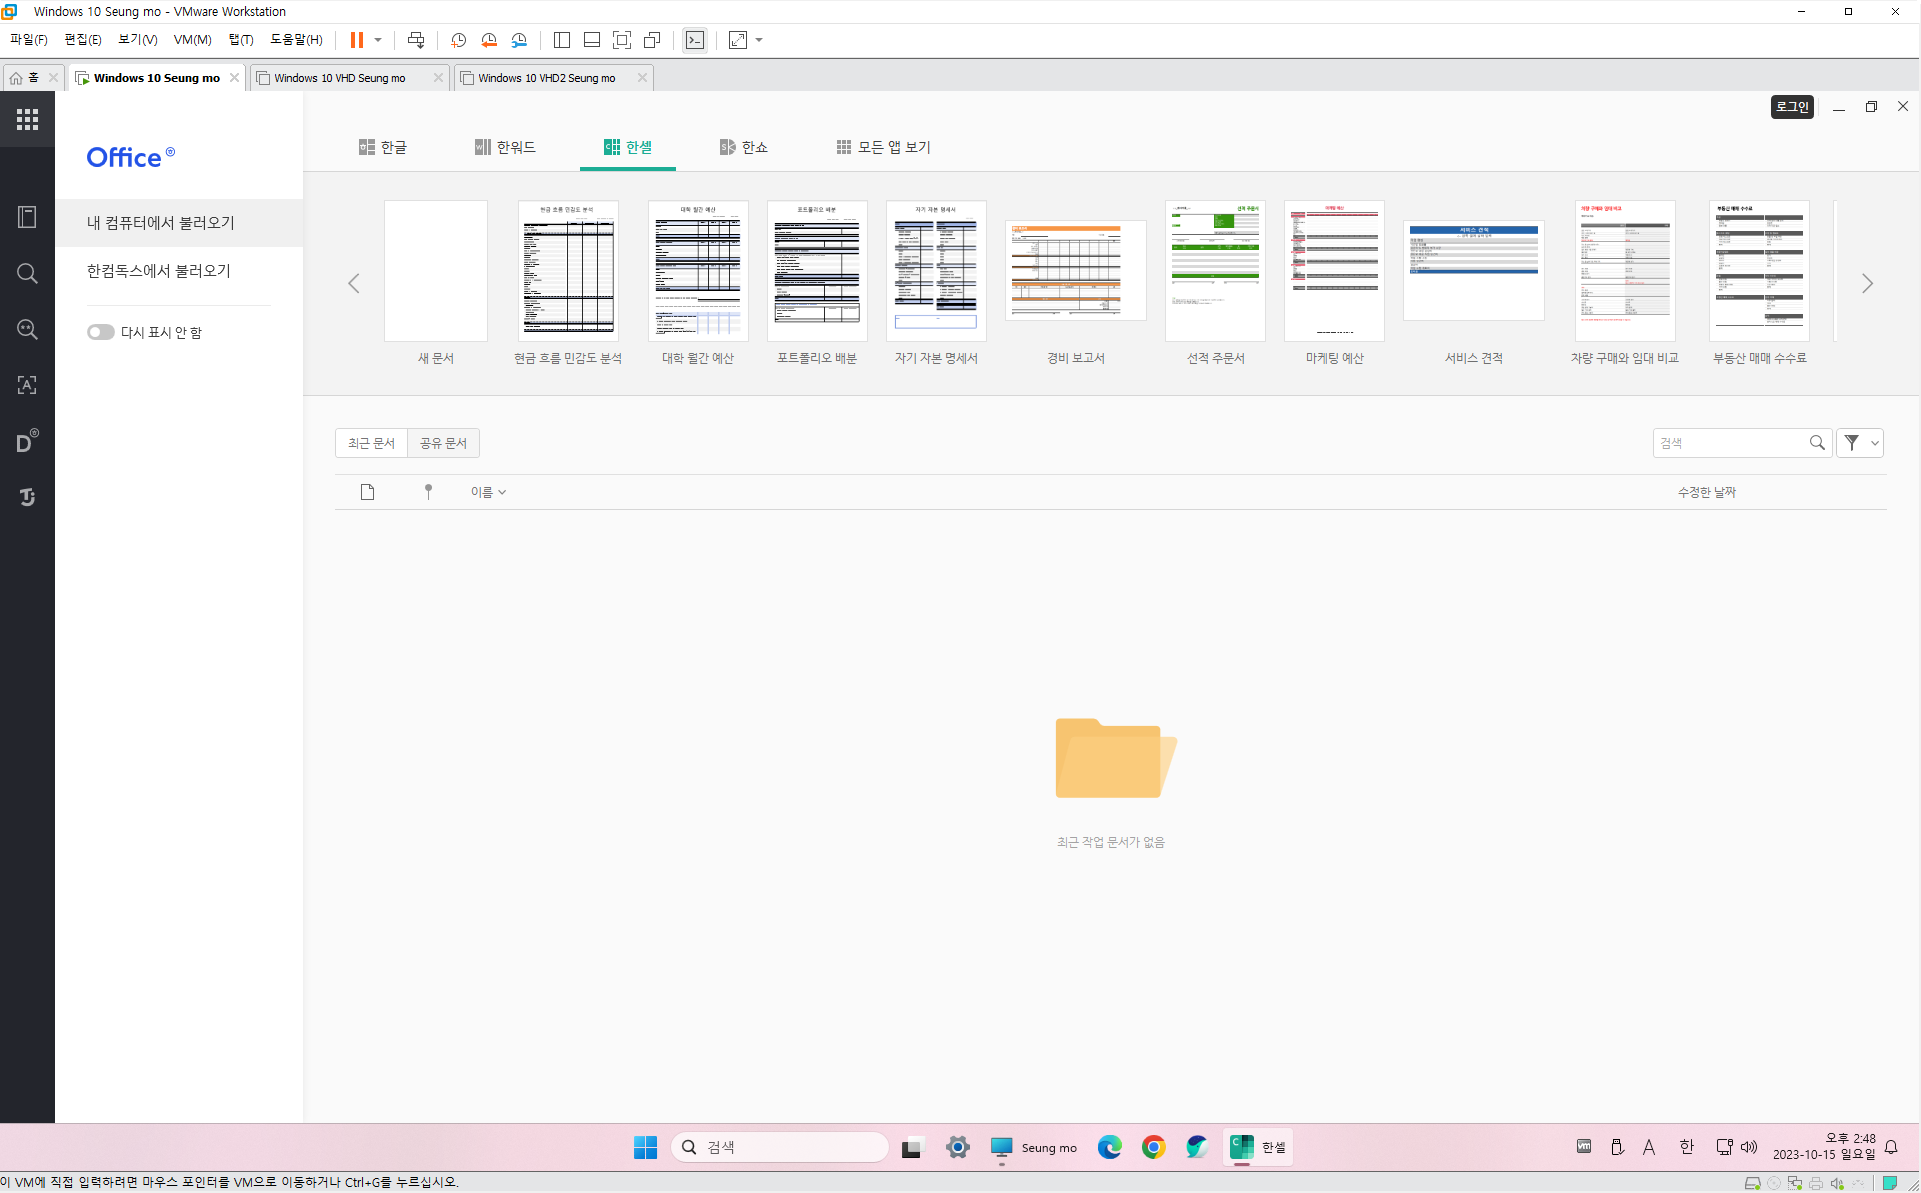
Task: Open Chrome from the taskbar
Action: tap(1153, 1147)
